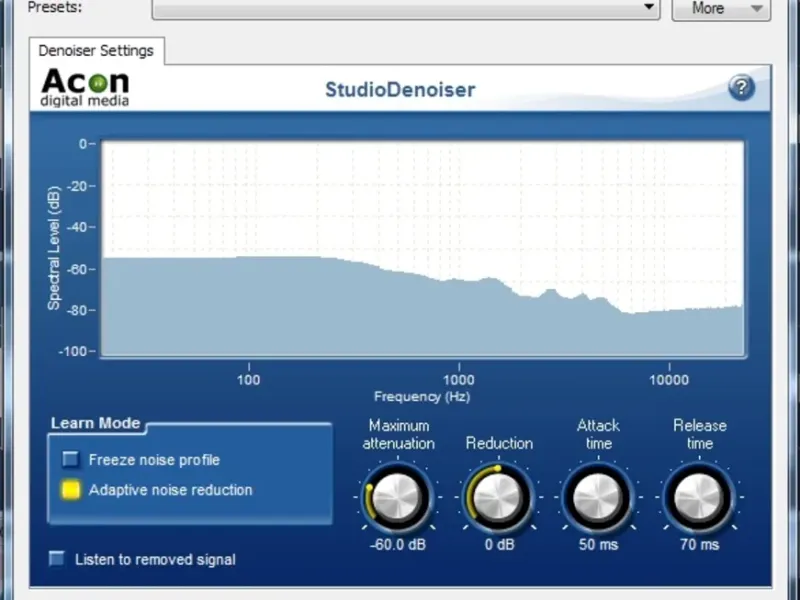Image resolution: width=800 pixels, height=600 pixels.
Task: Click the Maximum attenuation knob
Action: point(397,497)
